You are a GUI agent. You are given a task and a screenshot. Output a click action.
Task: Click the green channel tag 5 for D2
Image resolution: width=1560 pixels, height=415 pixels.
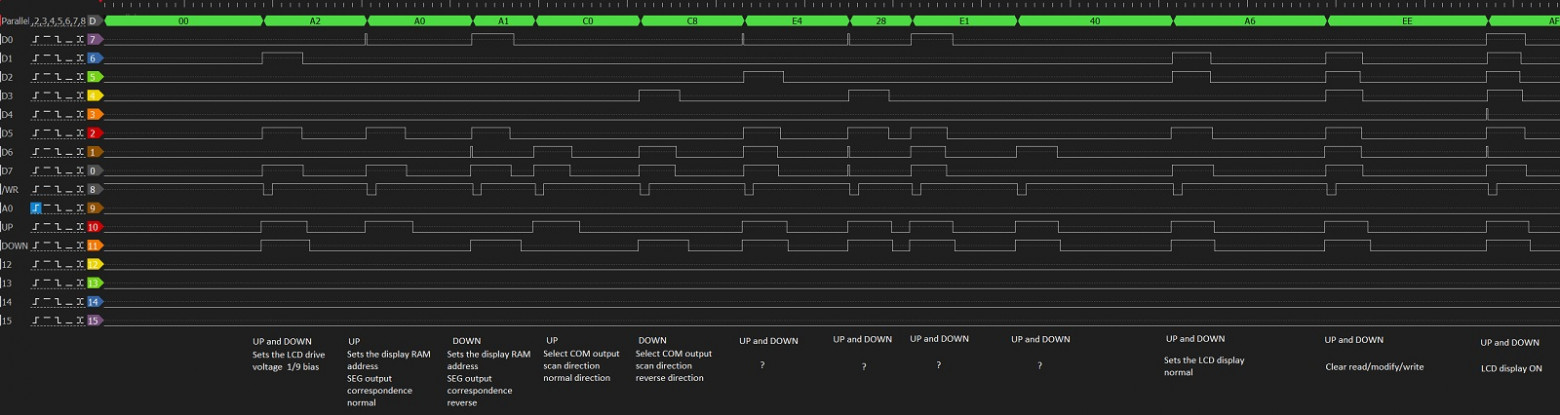94,77
